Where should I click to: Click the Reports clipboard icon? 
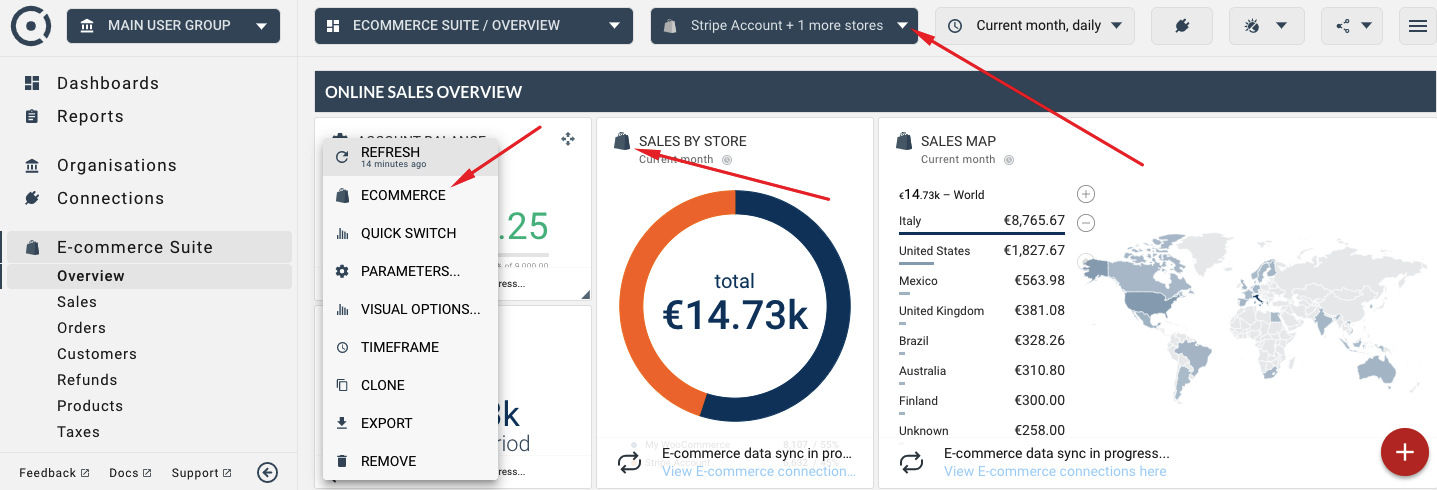(32, 116)
